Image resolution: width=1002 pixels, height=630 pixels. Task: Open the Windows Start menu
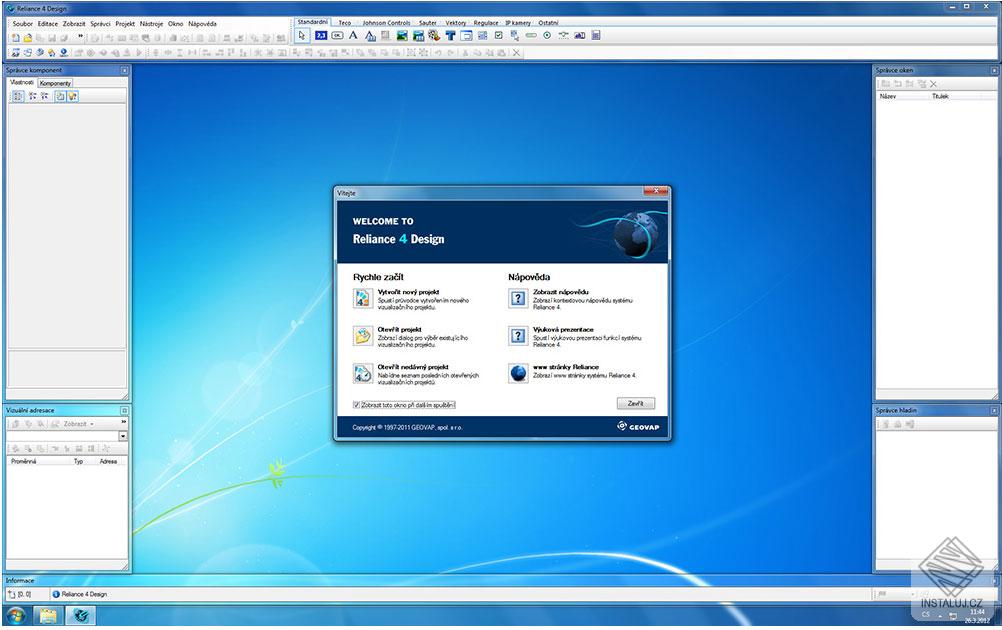[x=16, y=615]
